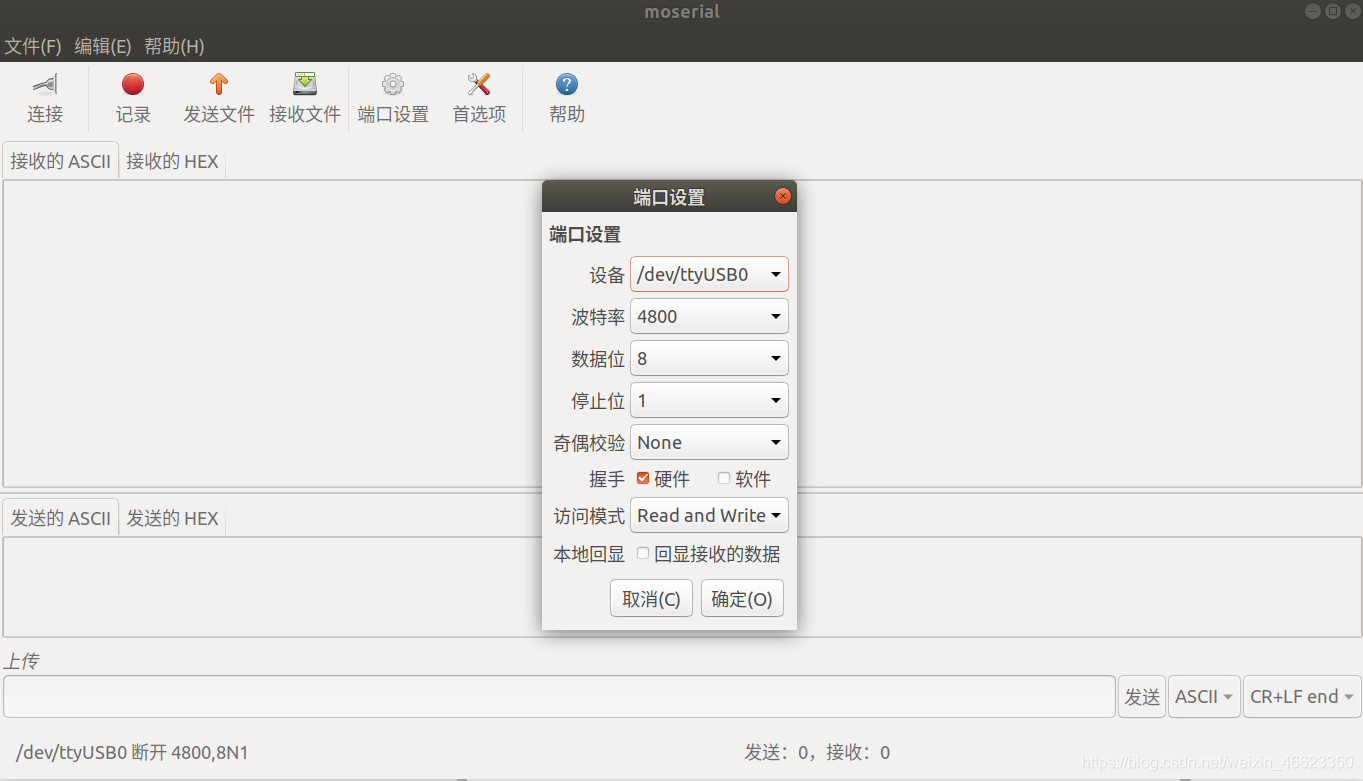Click the received data text area
Screen dimensions: 1363x781
coord(682,334)
